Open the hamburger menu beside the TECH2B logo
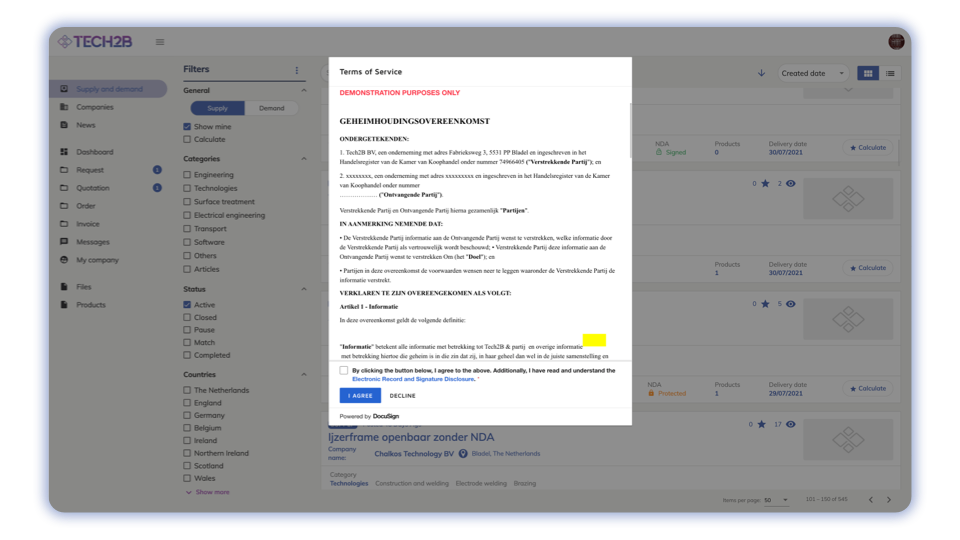Screen dimensions: 960x540 point(160,42)
